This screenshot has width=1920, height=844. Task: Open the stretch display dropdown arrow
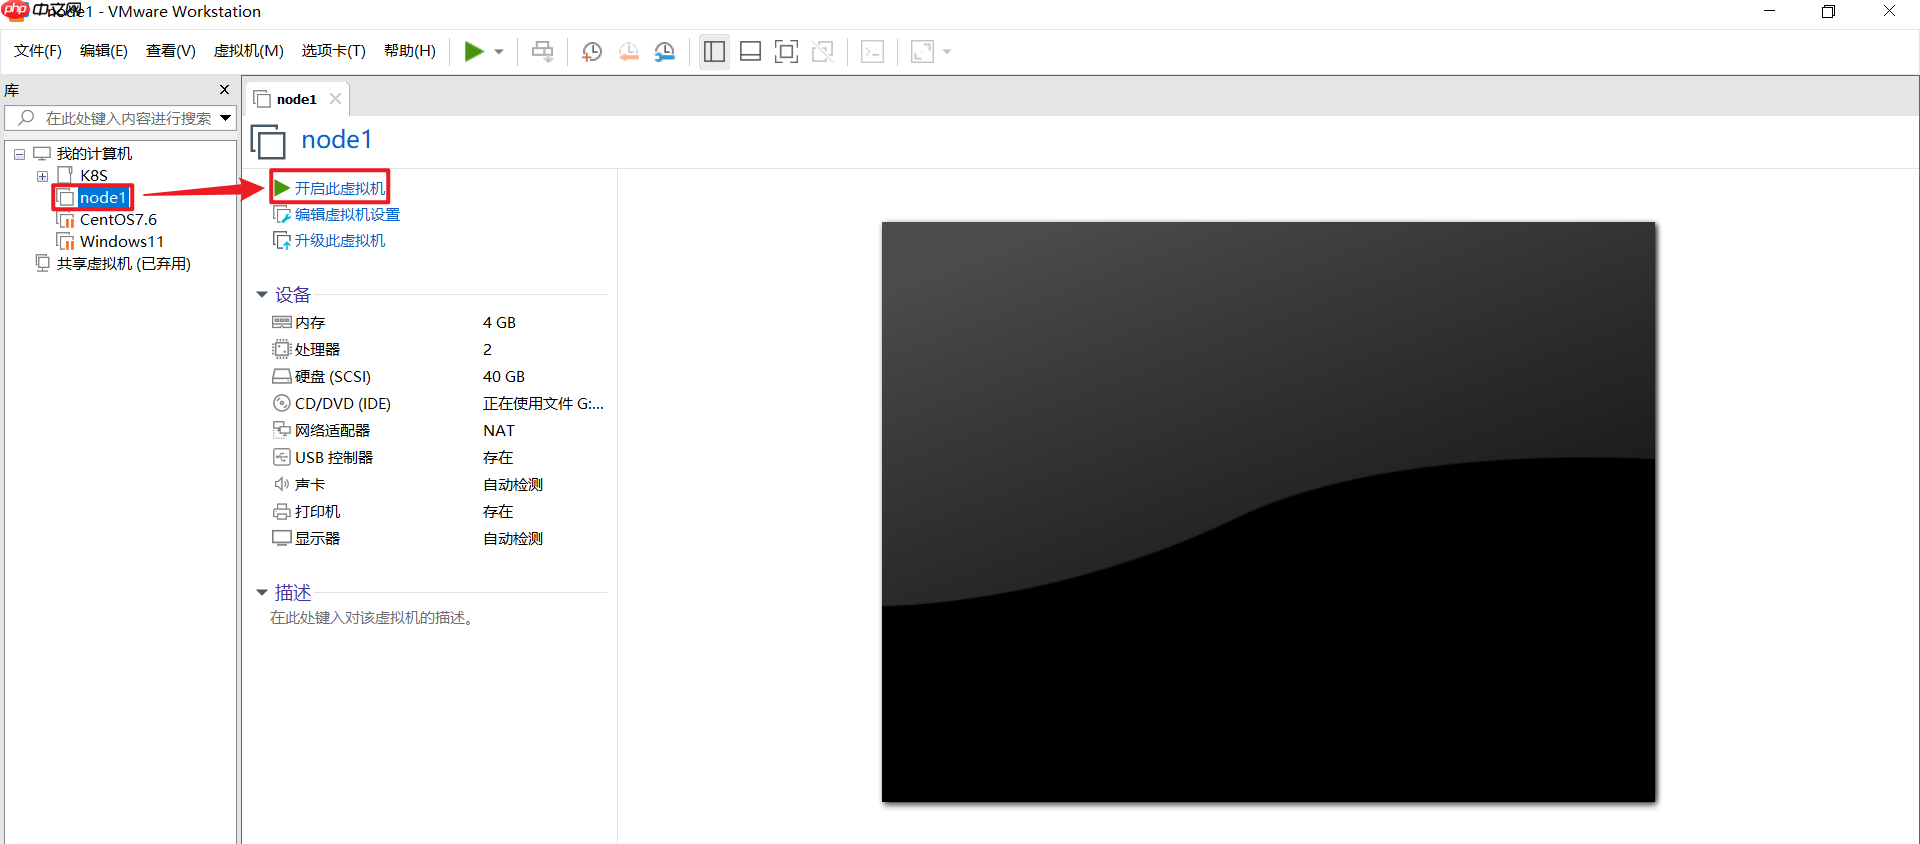tap(947, 52)
